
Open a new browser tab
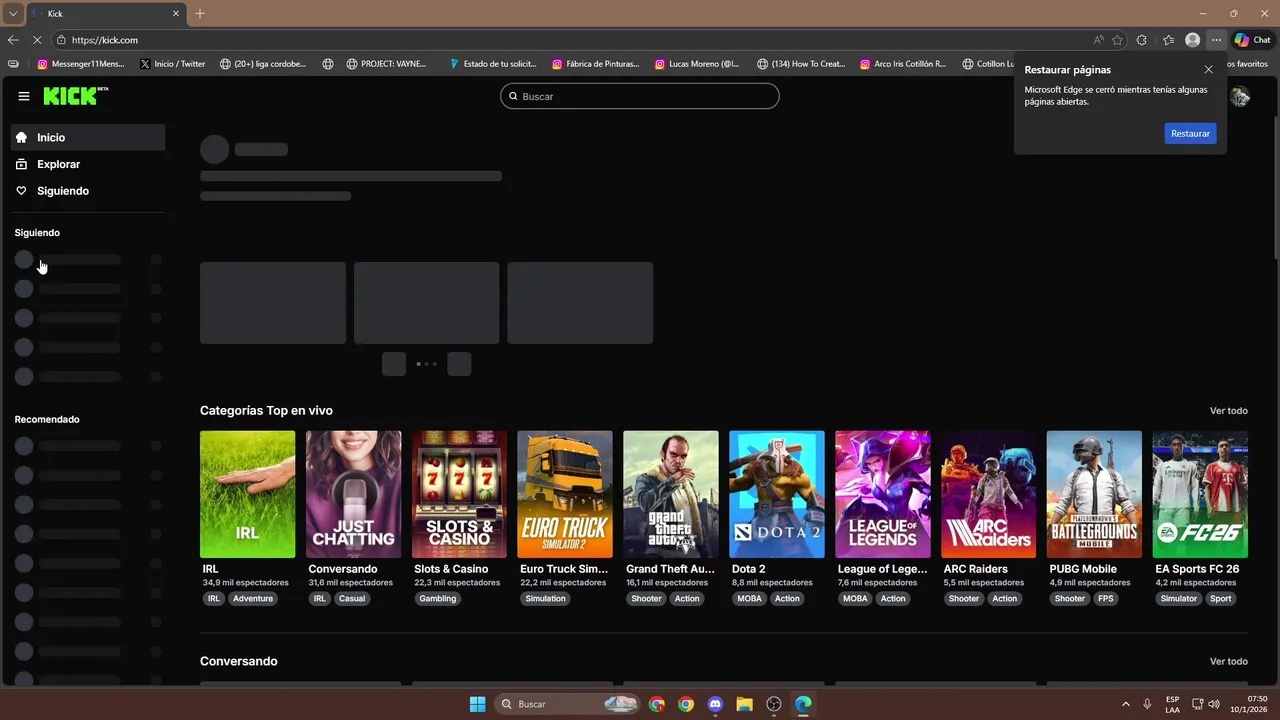tap(200, 13)
